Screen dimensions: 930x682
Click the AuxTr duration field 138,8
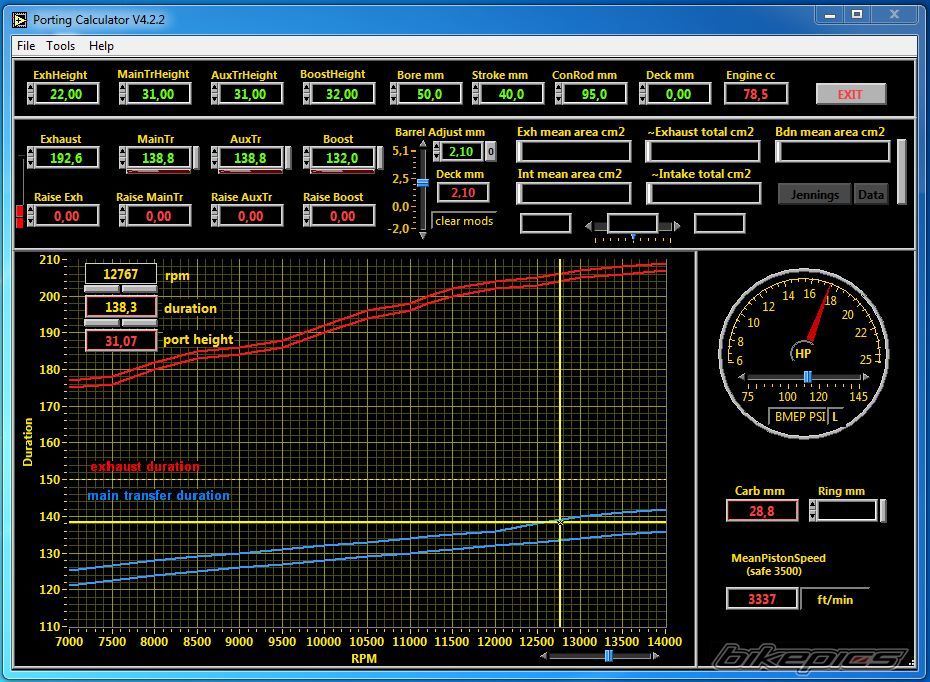[250, 158]
